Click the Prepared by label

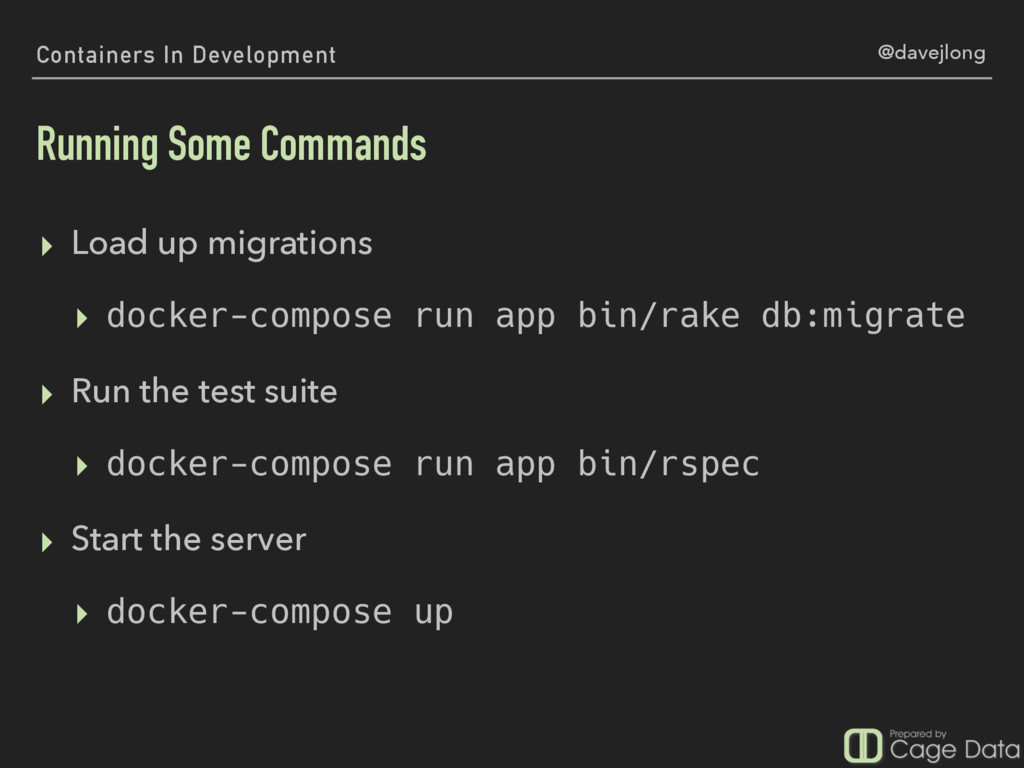[x=918, y=734]
